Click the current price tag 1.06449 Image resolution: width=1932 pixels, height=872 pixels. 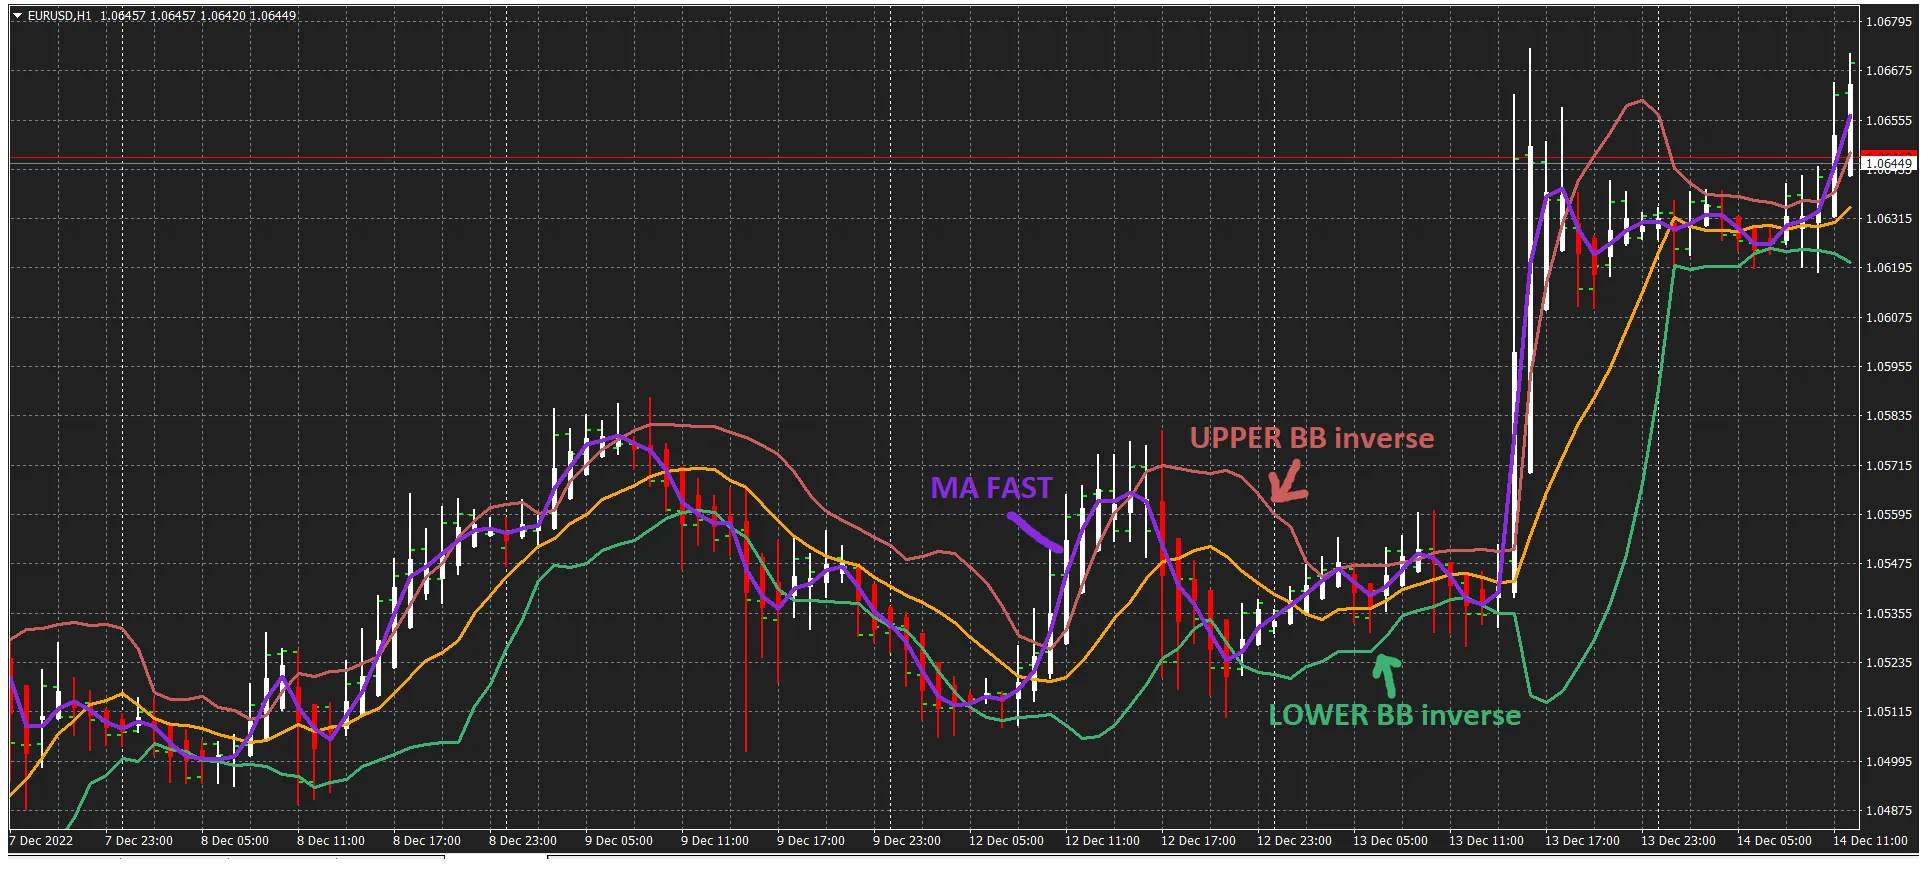(x=1888, y=163)
